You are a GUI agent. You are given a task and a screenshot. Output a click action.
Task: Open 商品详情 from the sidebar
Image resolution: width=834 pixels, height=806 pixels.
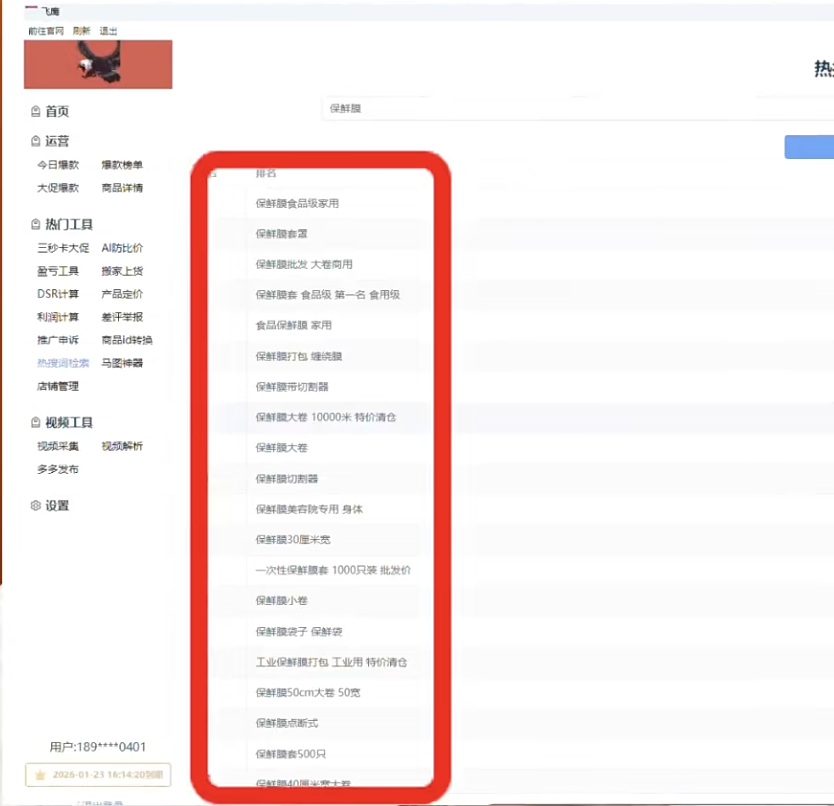pyautogui.click(x=122, y=188)
